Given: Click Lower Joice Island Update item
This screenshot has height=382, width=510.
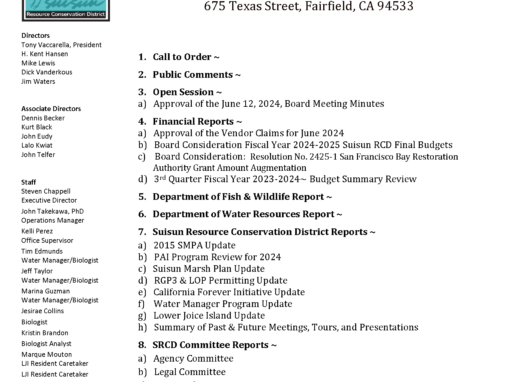Looking at the screenshot, I should [x=209, y=315].
